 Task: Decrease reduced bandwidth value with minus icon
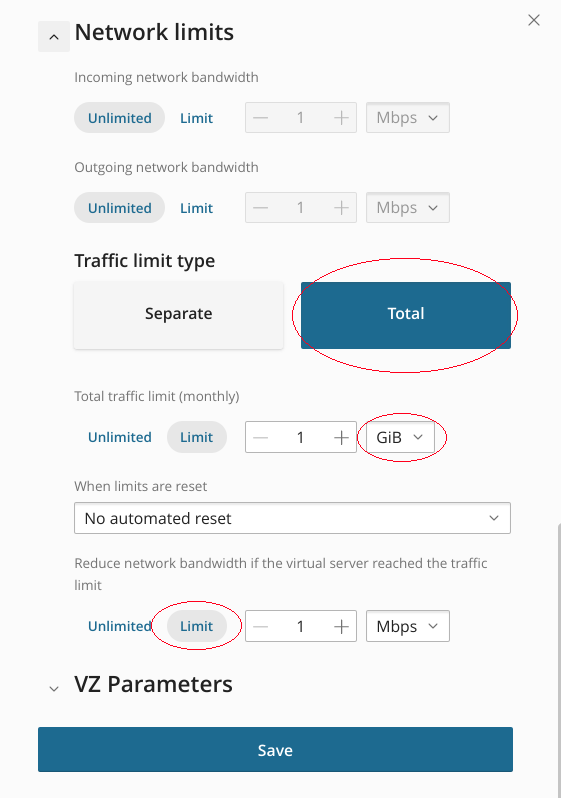click(261, 626)
